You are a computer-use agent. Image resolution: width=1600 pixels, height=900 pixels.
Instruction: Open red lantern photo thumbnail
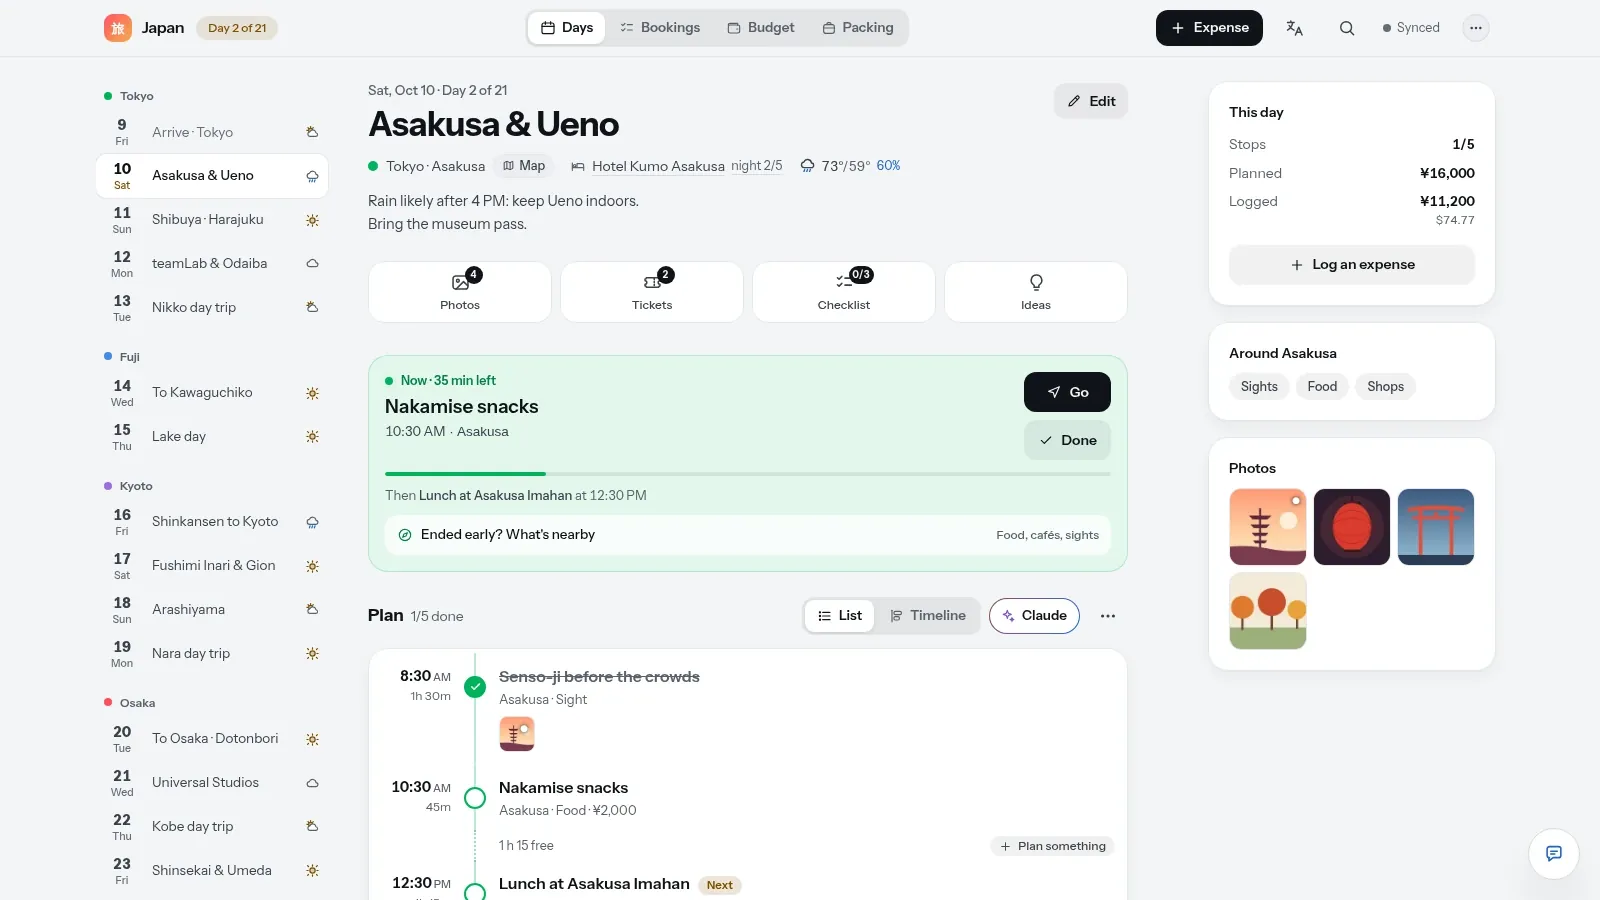[x=1352, y=527]
